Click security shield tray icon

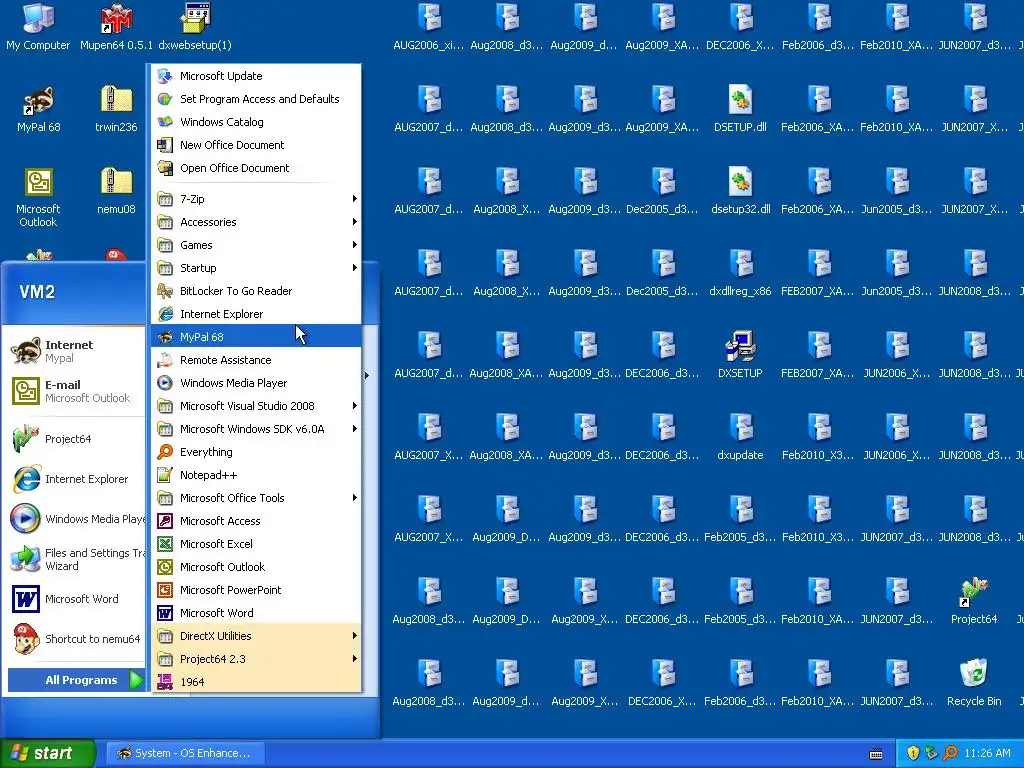coord(913,753)
